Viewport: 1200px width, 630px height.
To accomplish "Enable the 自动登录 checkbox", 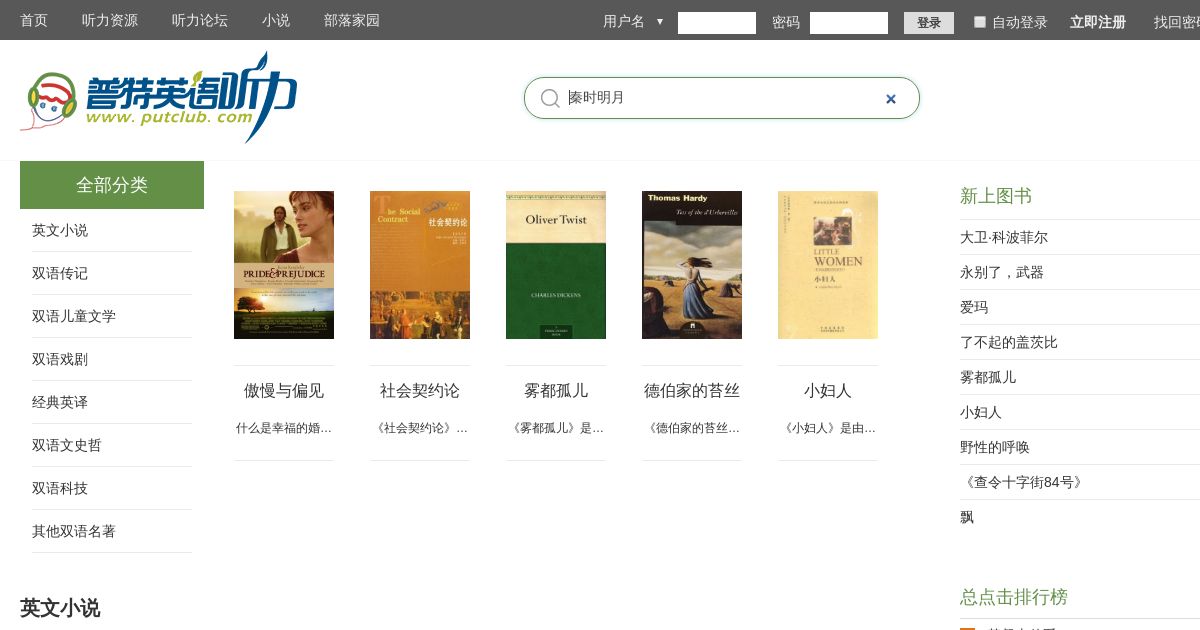I will (980, 22).
